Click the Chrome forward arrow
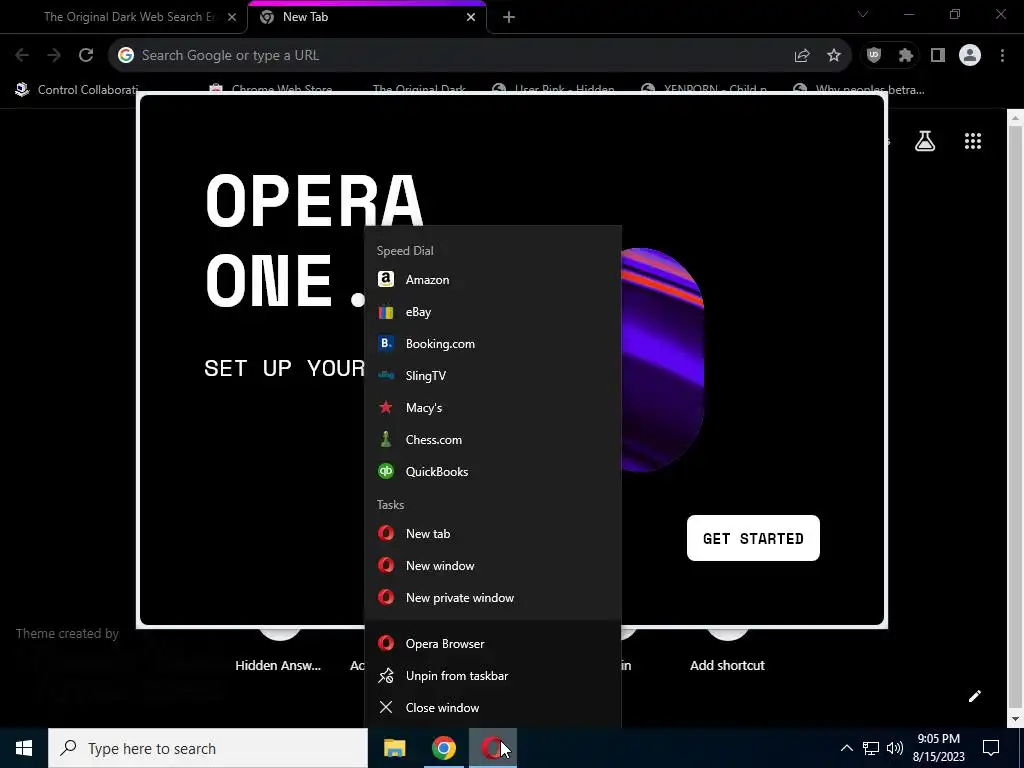 (x=54, y=56)
